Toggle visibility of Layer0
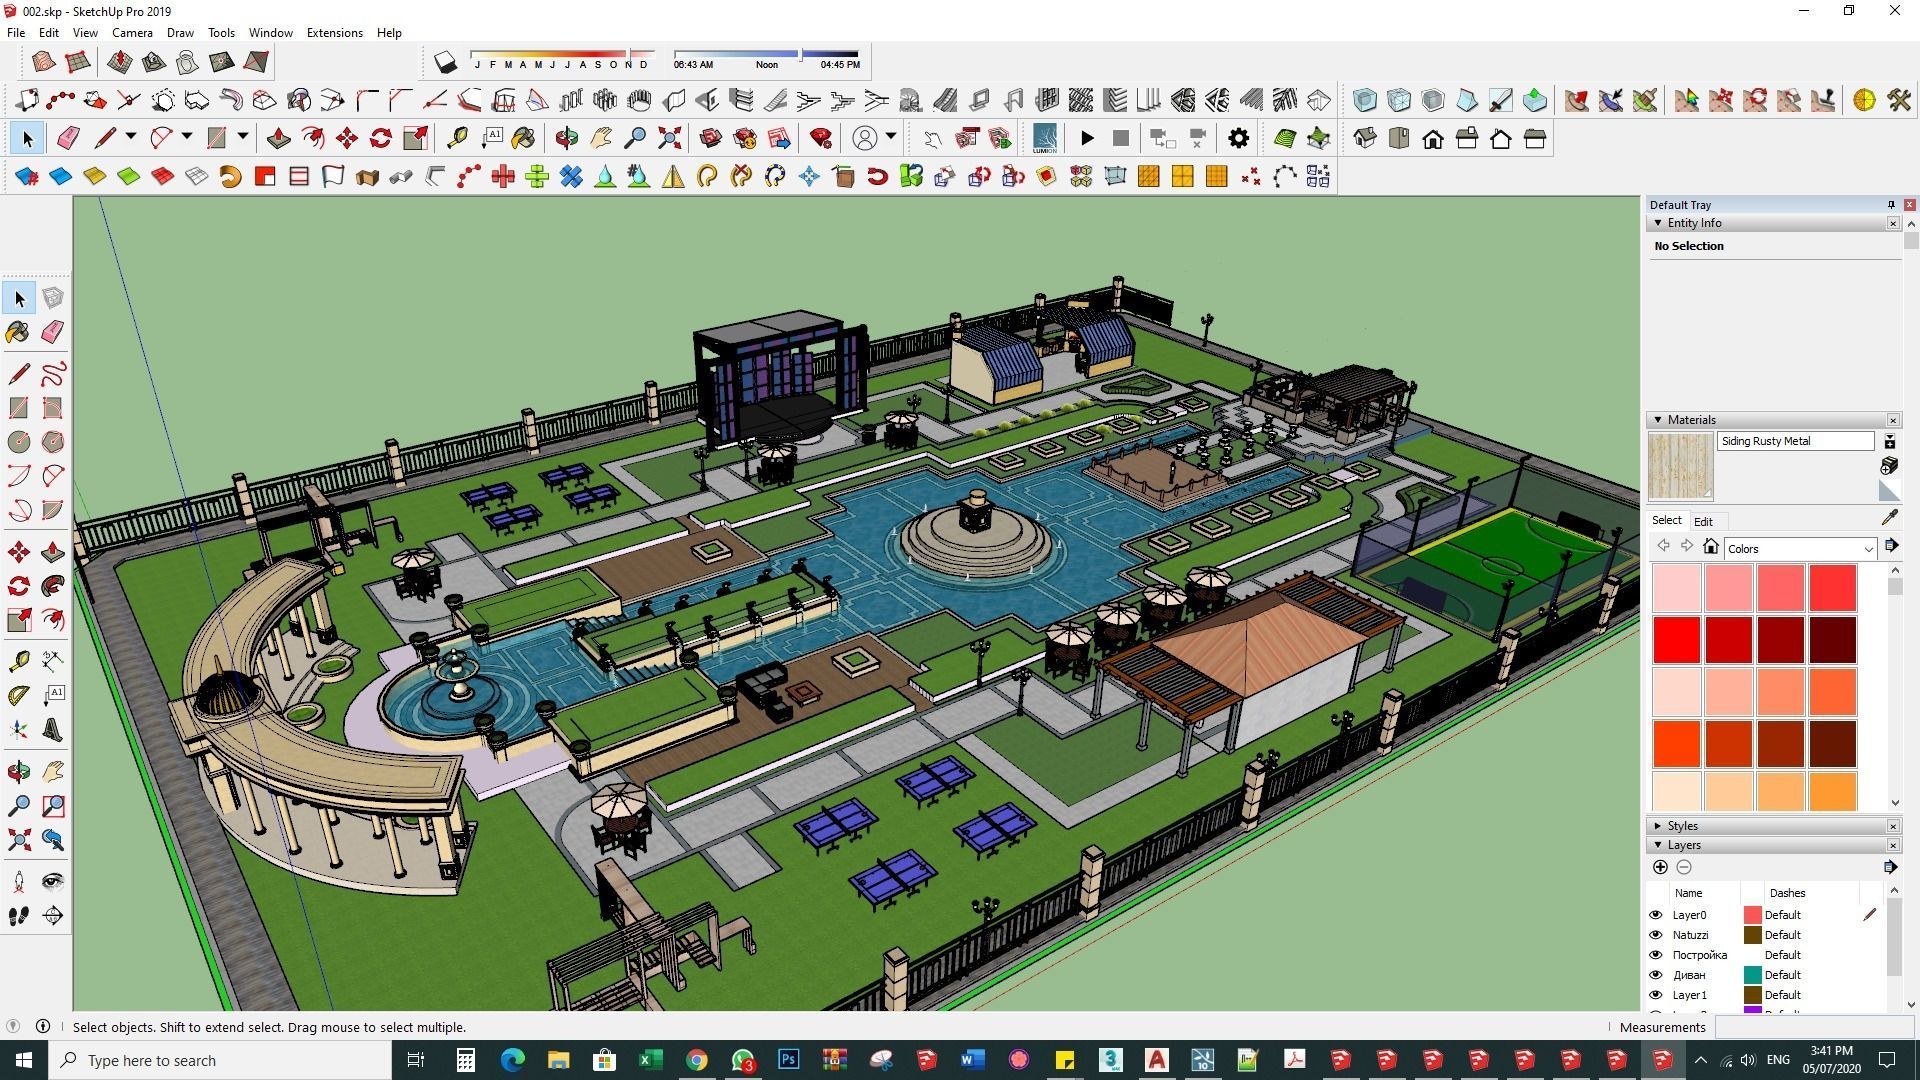The height and width of the screenshot is (1080, 1920). [x=1655, y=915]
